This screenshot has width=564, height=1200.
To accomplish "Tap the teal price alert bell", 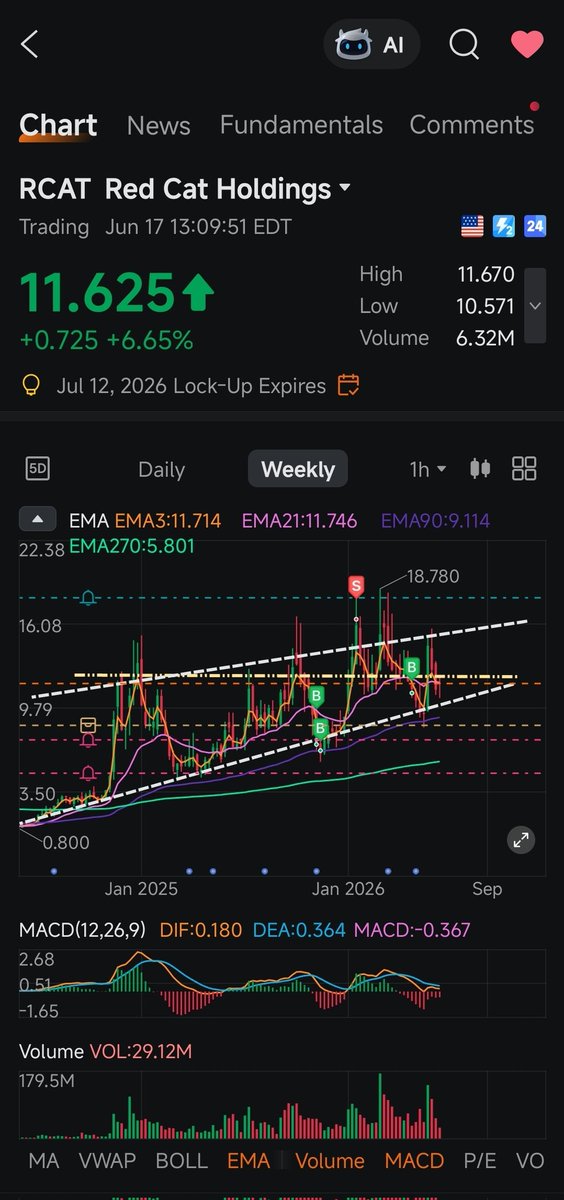I will [89, 598].
